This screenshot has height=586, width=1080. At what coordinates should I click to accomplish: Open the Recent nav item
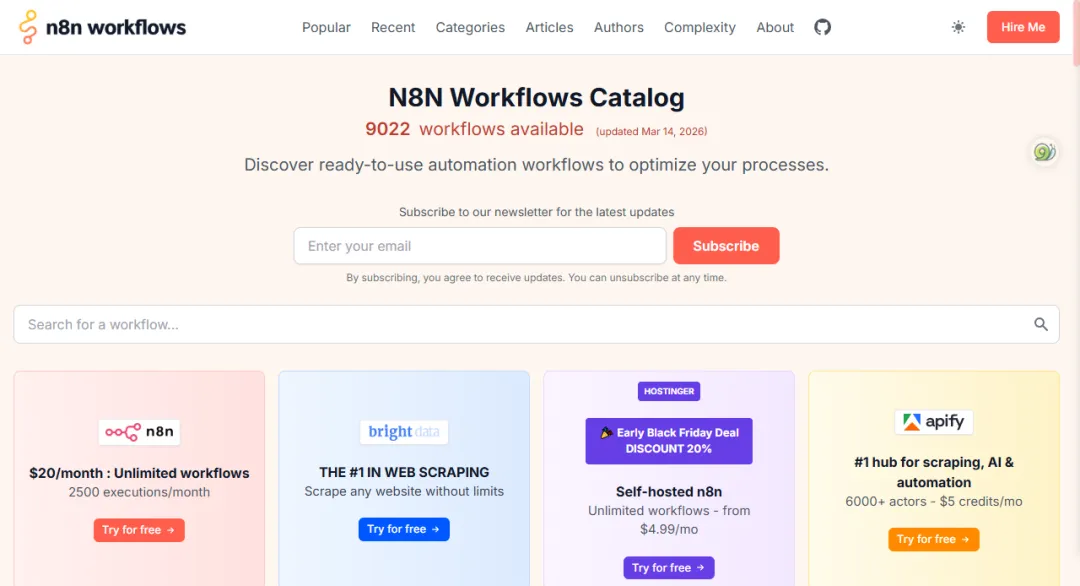tap(393, 28)
